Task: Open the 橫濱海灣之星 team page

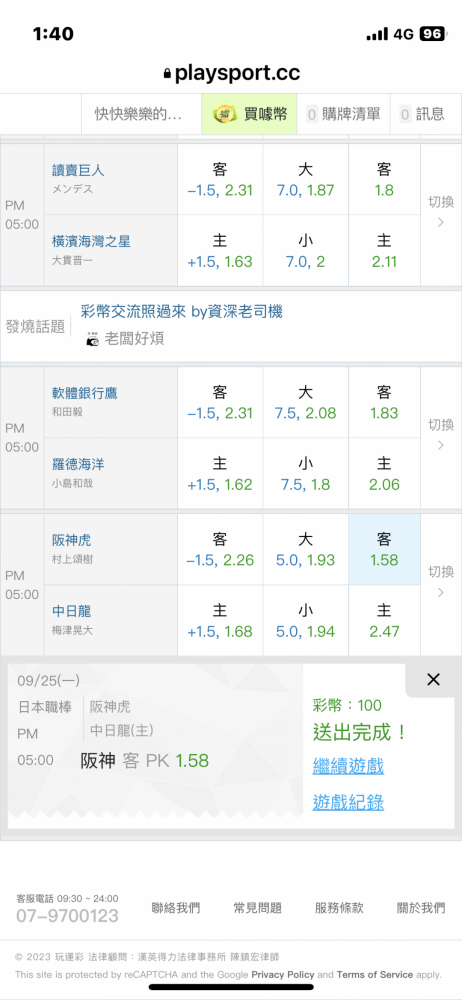Action: [91, 242]
